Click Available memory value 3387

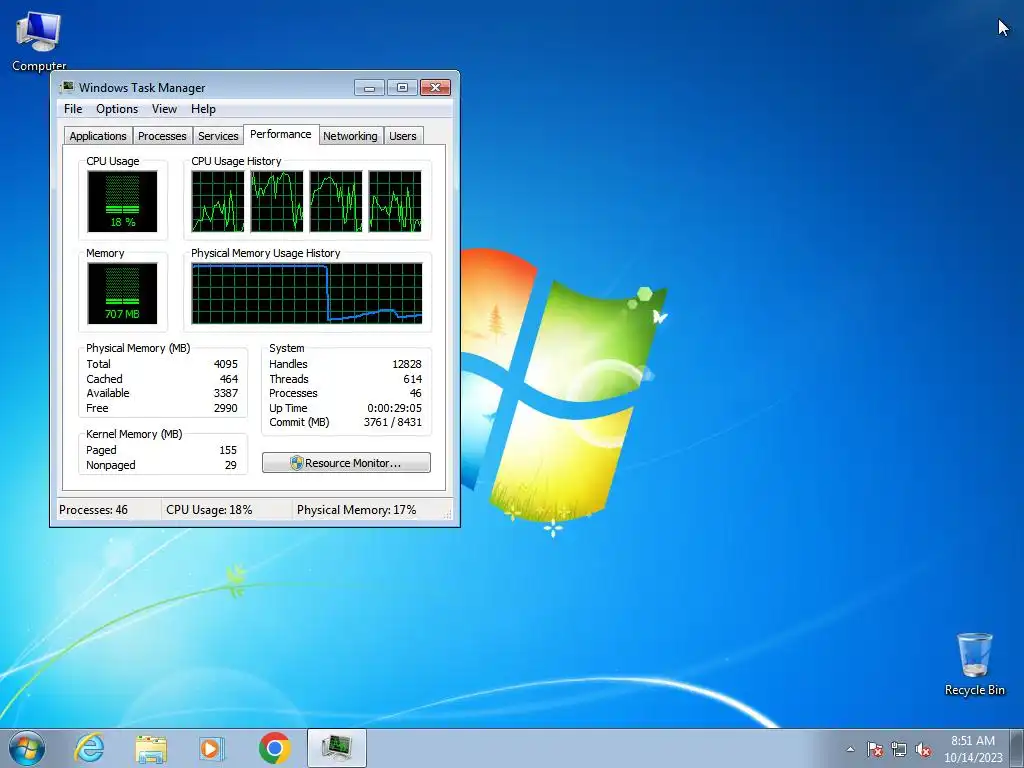(226, 393)
